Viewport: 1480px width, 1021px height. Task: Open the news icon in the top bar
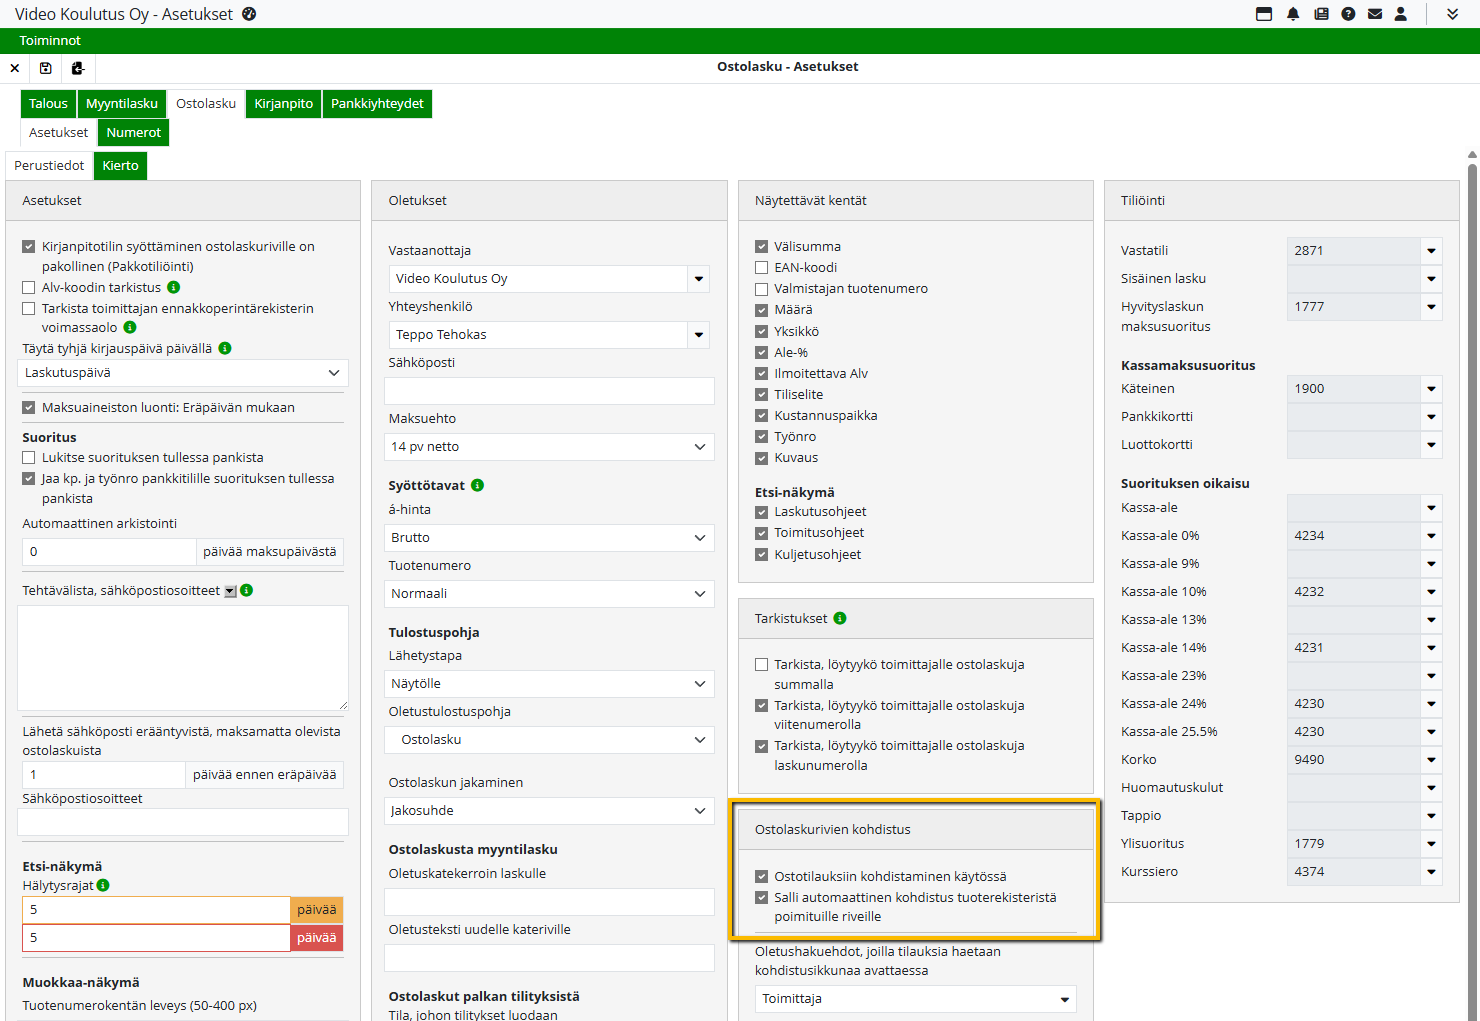[x=1321, y=14]
